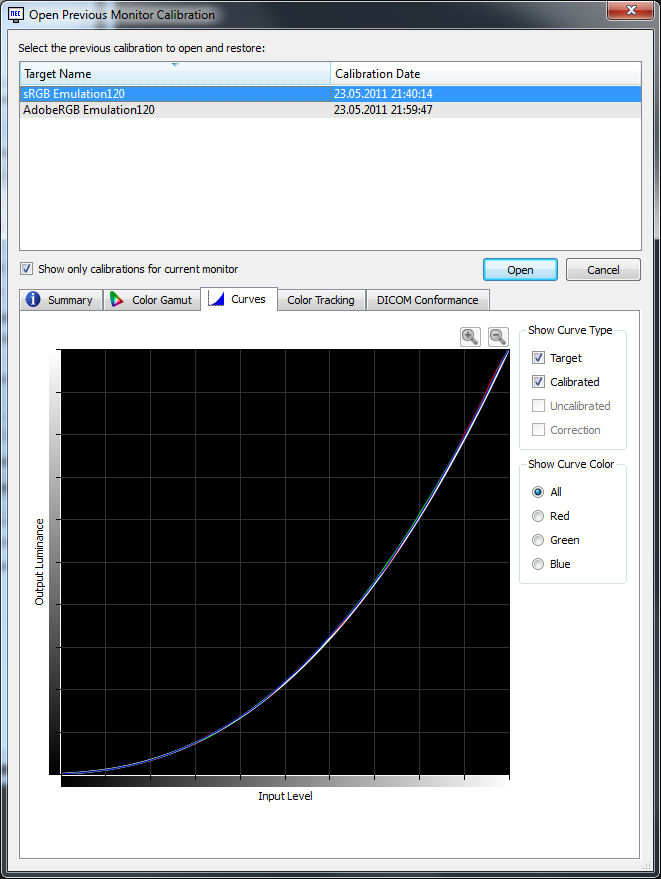Uncheck the Target curve checkbox
Viewport: 661px width, 879px height.
coord(539,358)
